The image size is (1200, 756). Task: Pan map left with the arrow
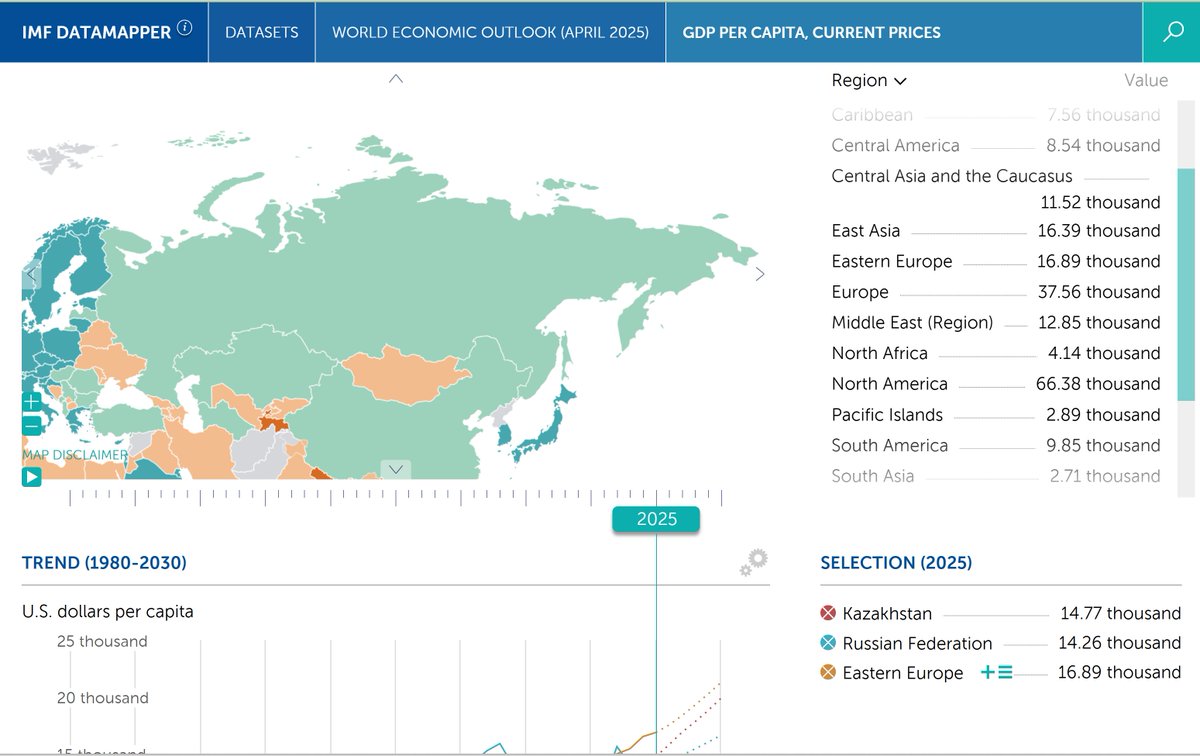[31, 274]
